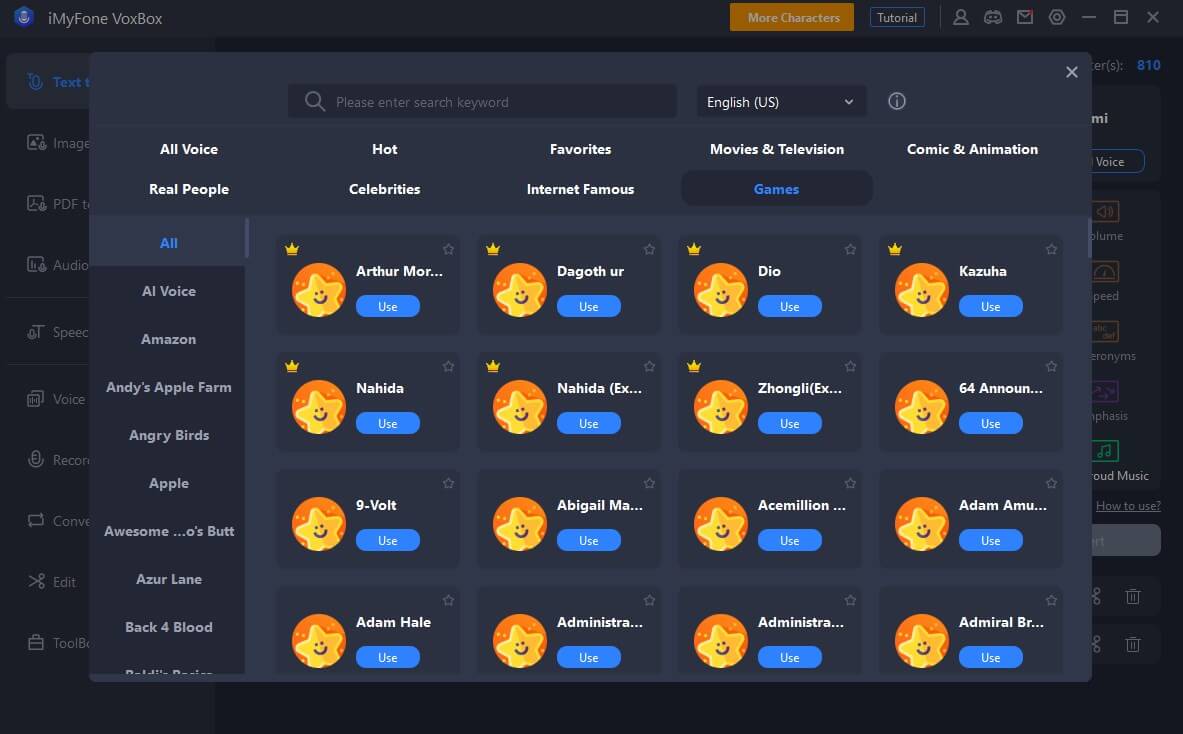Select the All category in sidebar

[x=168, y=243]
